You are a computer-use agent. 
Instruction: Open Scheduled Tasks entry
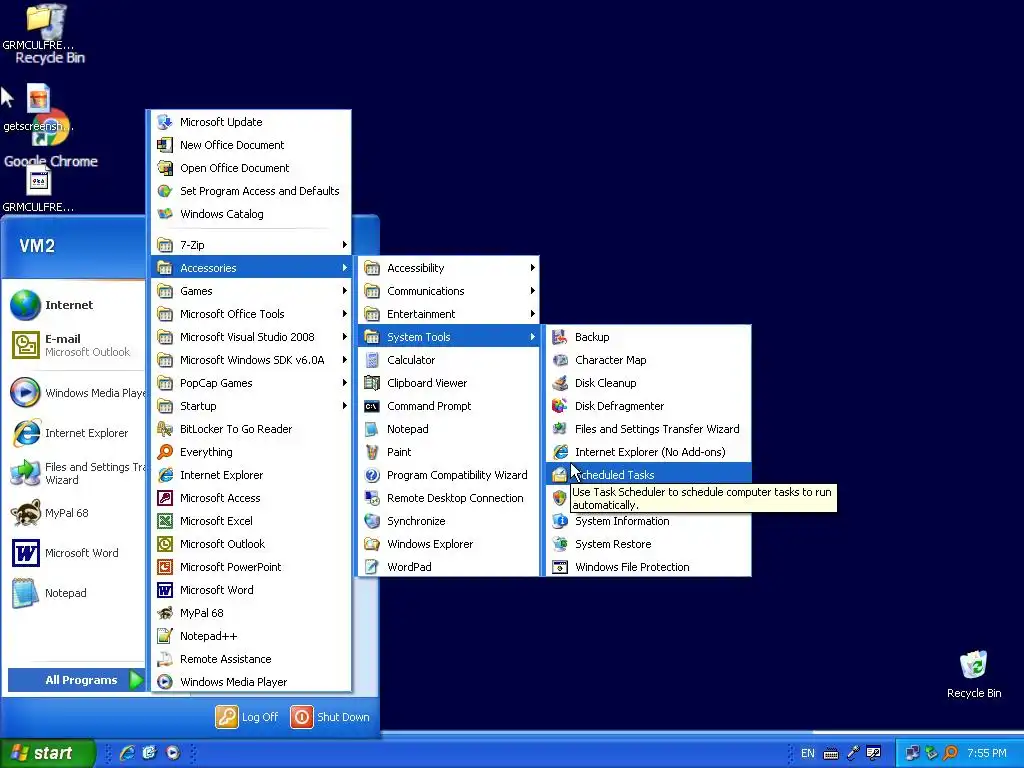tap(648, 474)
